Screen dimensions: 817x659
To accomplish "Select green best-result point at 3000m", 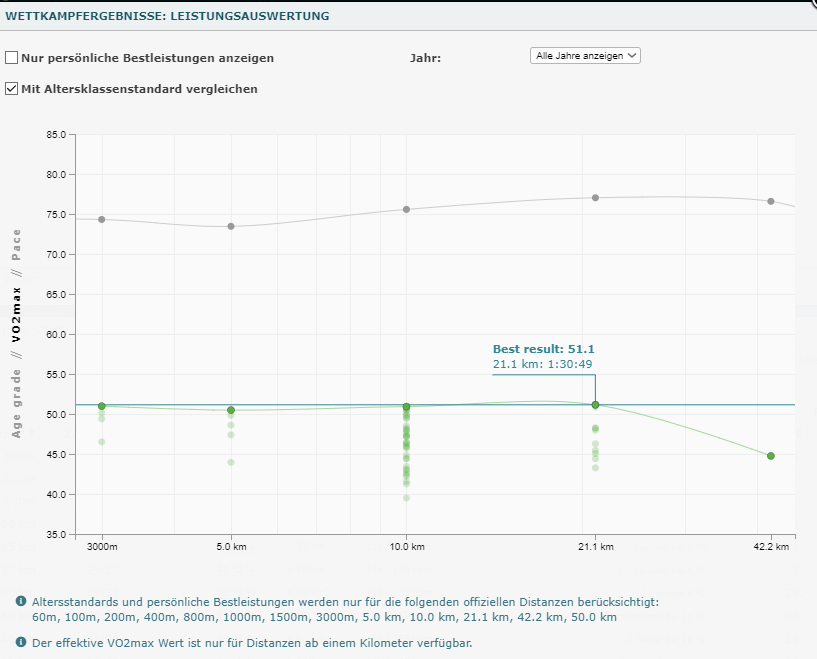I will [102, 406].
